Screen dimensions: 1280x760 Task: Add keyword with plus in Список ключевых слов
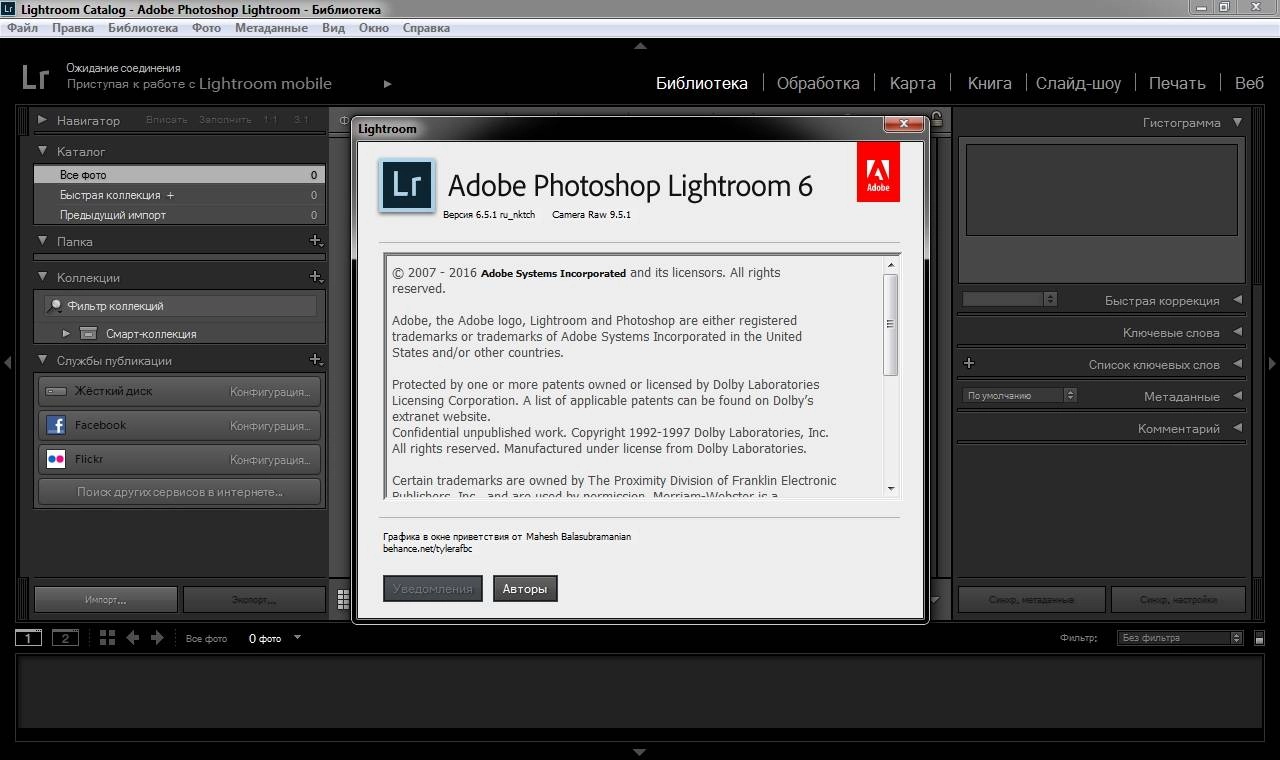coord(968,364)
